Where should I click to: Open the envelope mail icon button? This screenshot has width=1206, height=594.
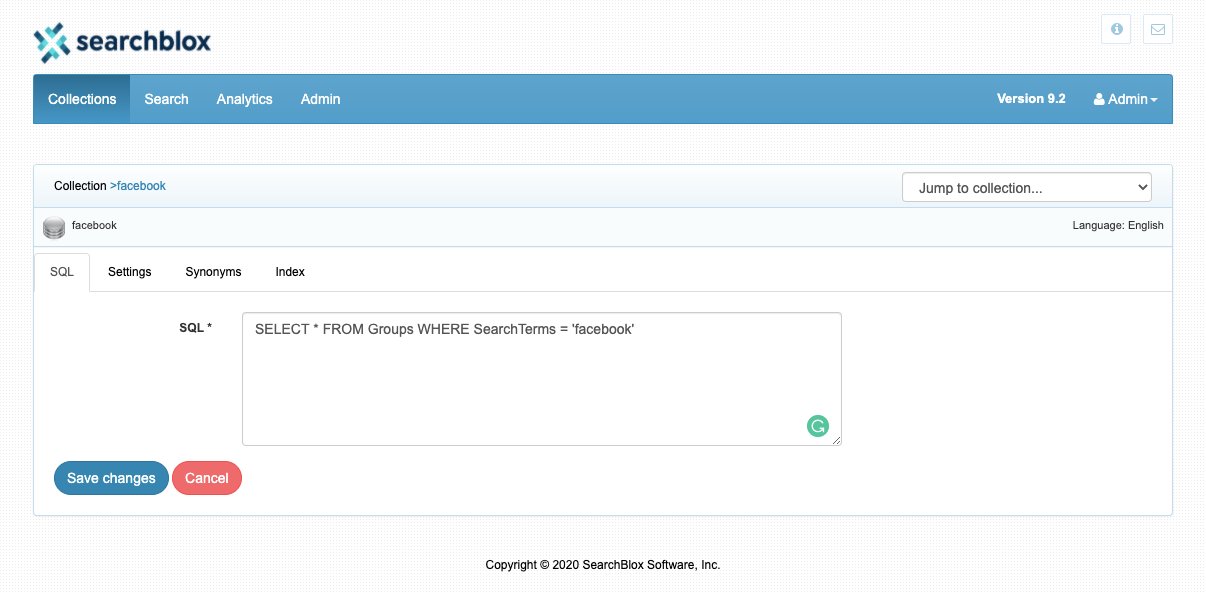click(x=1158, y=29)
